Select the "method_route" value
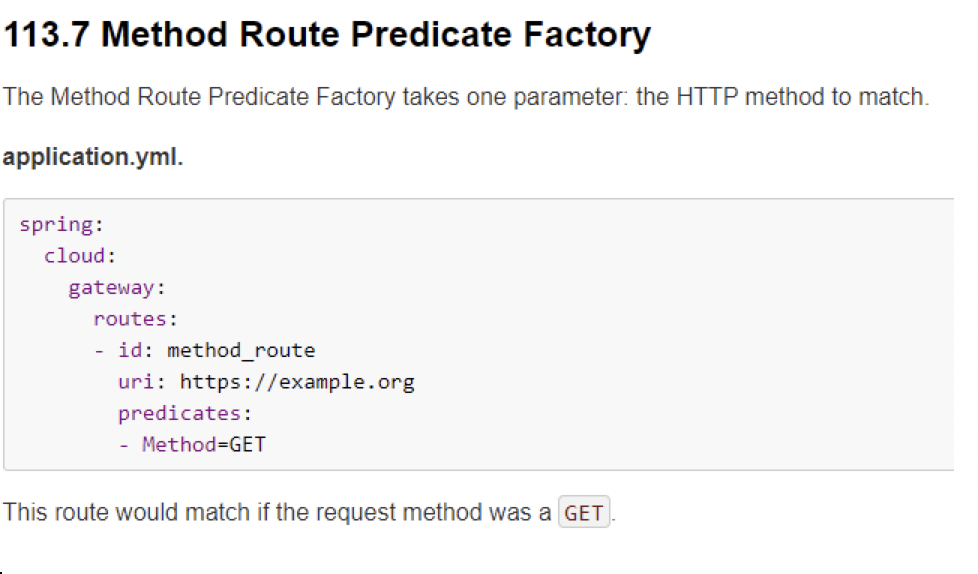Viewport: 978px width, 574px height. tap(241, 351)
